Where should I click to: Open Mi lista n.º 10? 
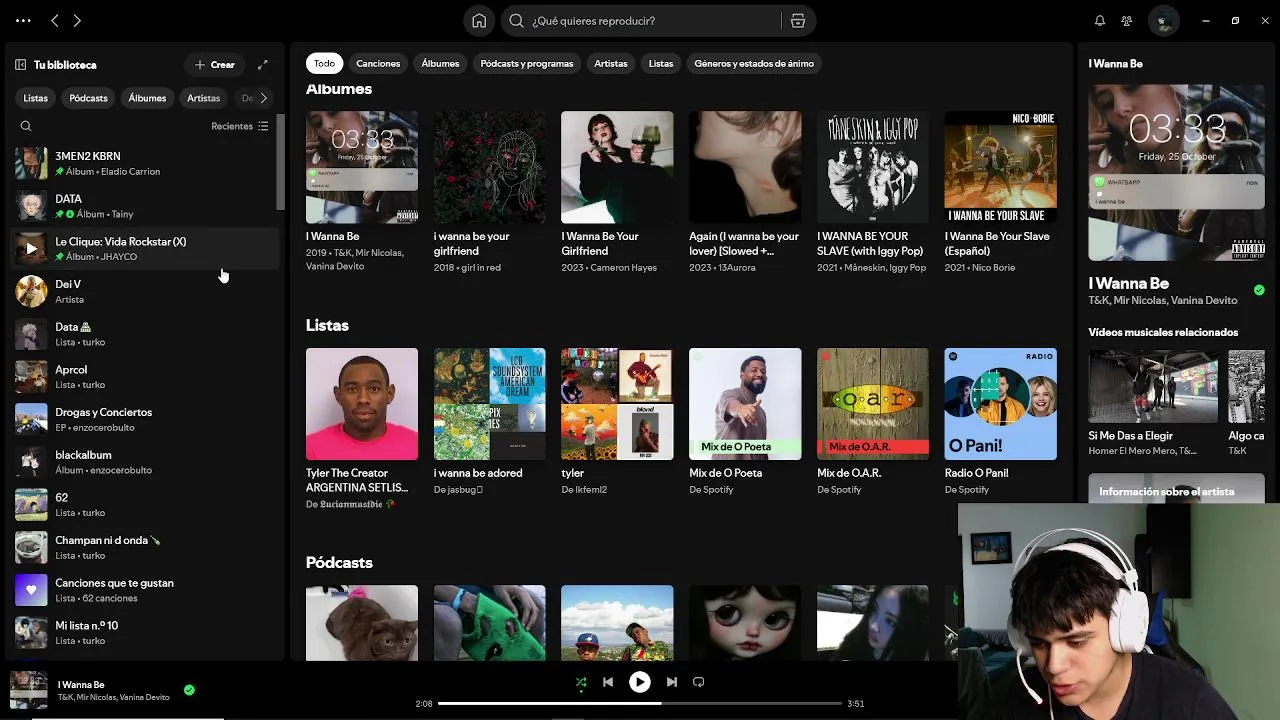(145, 632)
